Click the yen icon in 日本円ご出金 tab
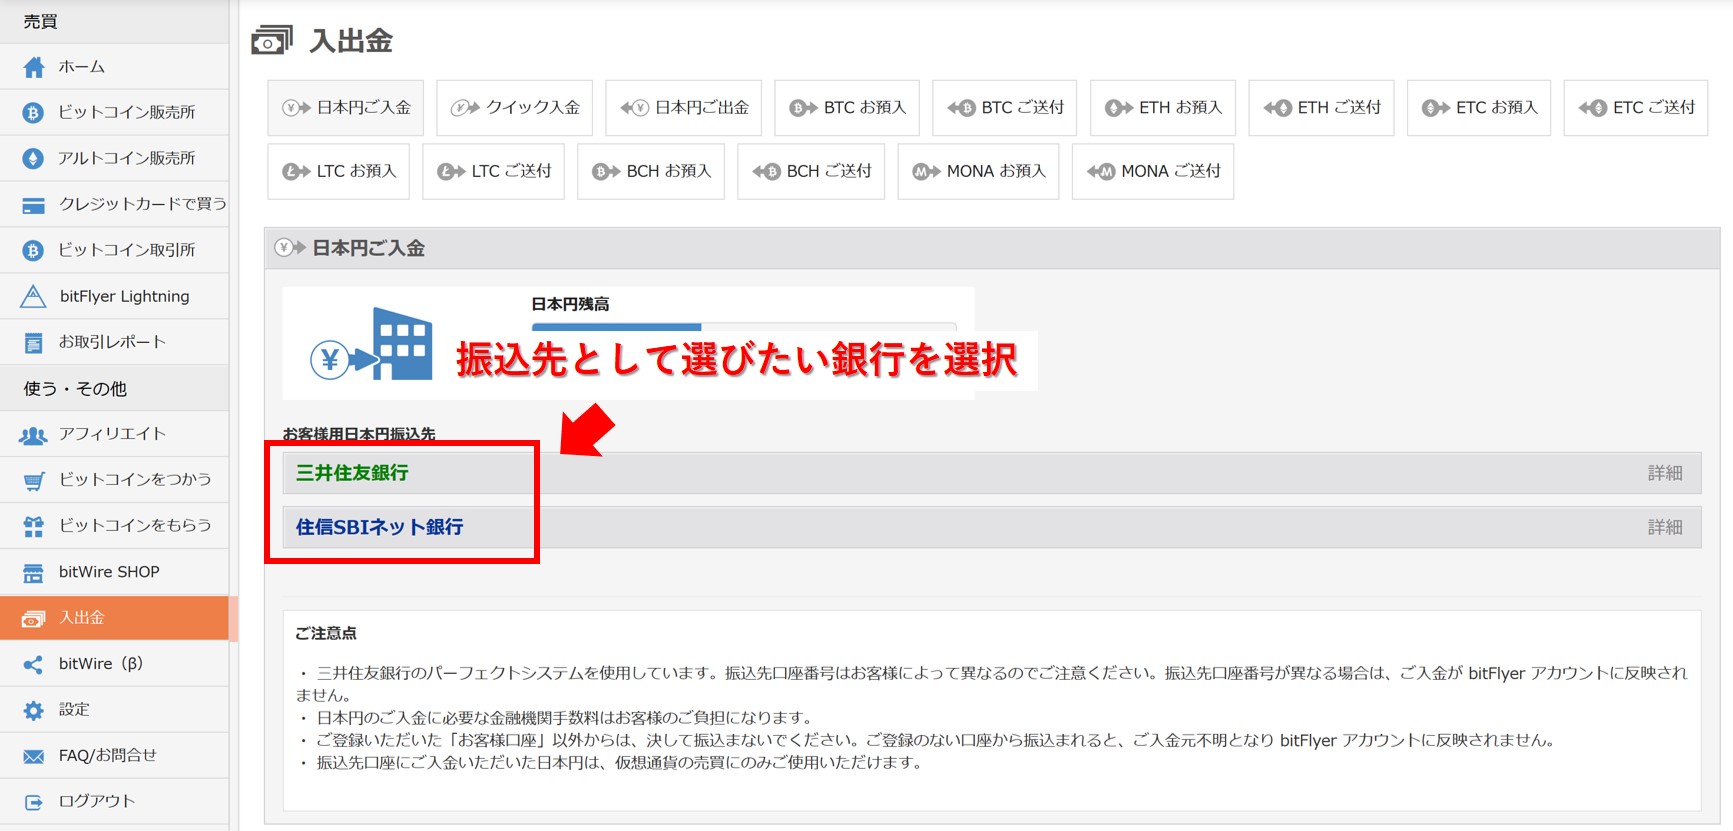1733x831 pixels. pyautogui.click(x=635, y=108)
